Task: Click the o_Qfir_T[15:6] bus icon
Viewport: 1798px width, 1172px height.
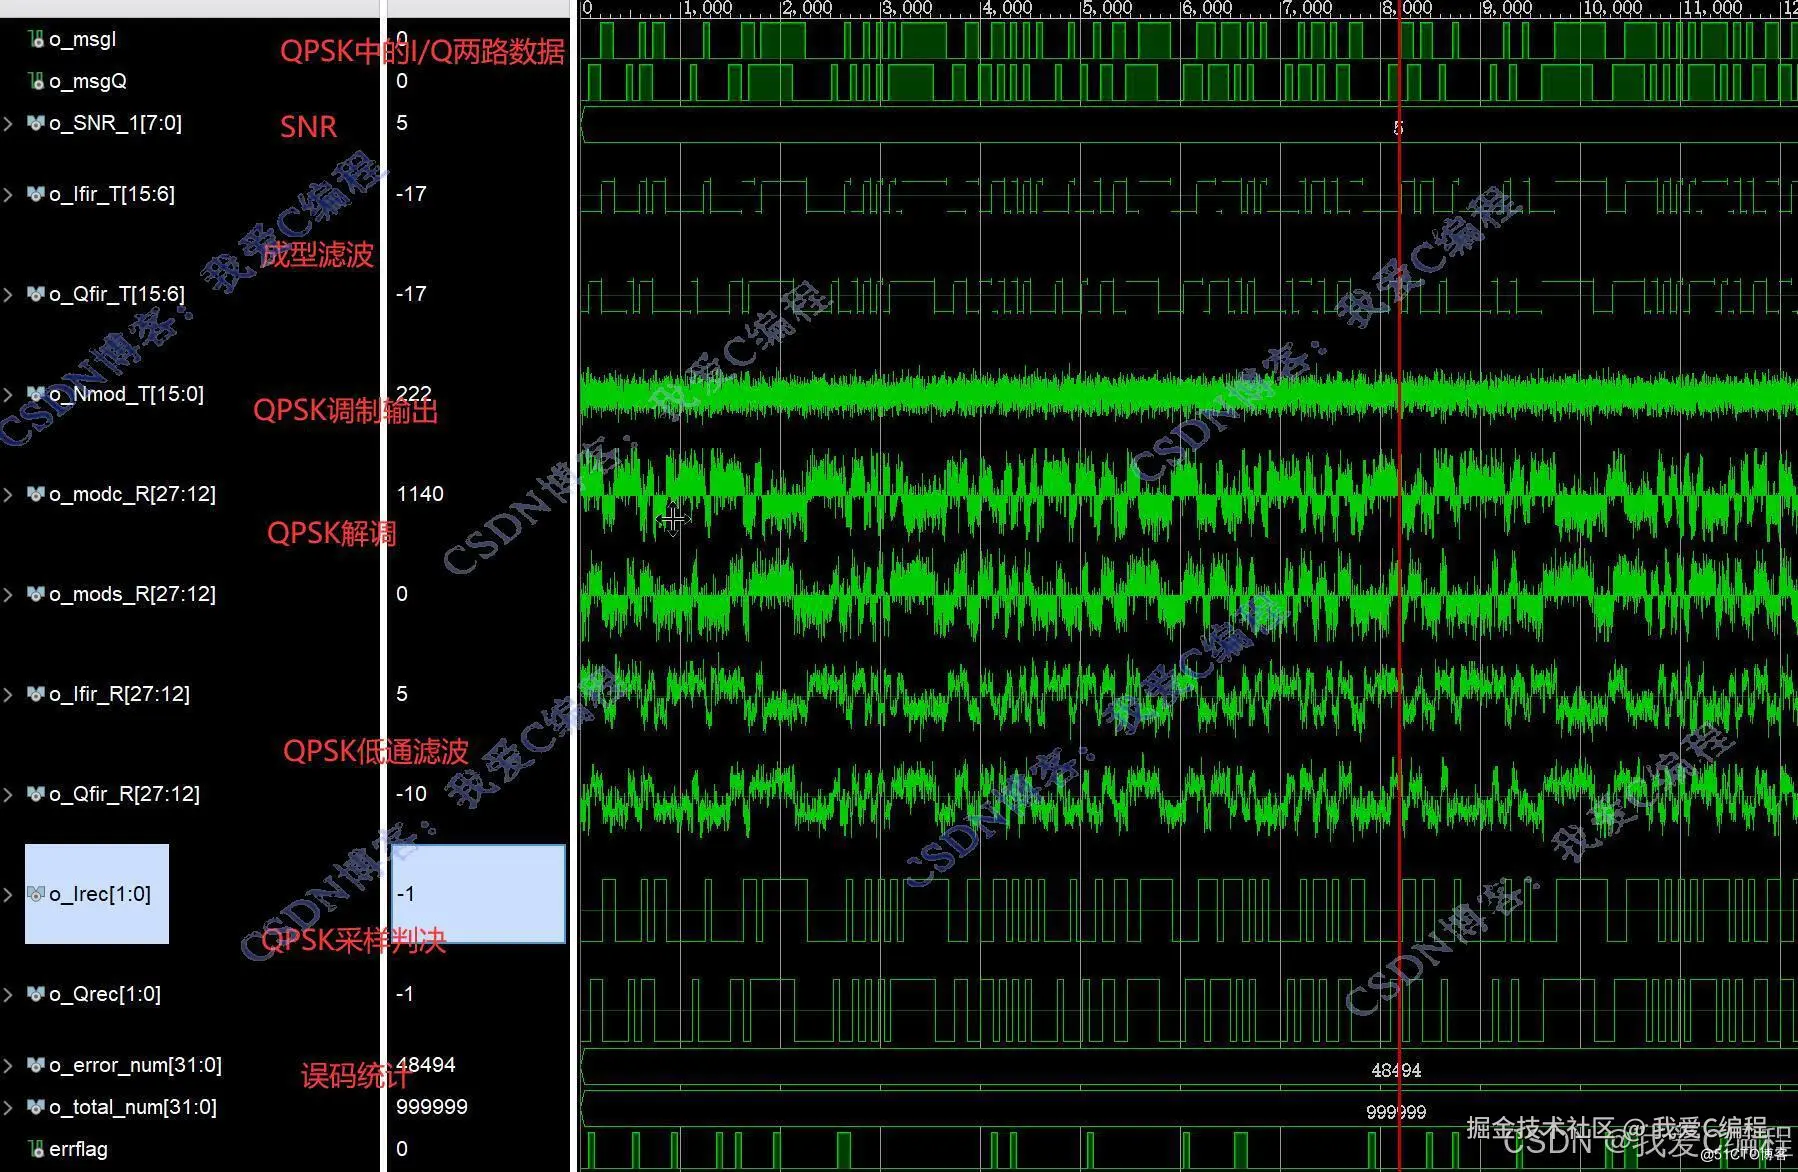Action: click(x=36, y=294)
